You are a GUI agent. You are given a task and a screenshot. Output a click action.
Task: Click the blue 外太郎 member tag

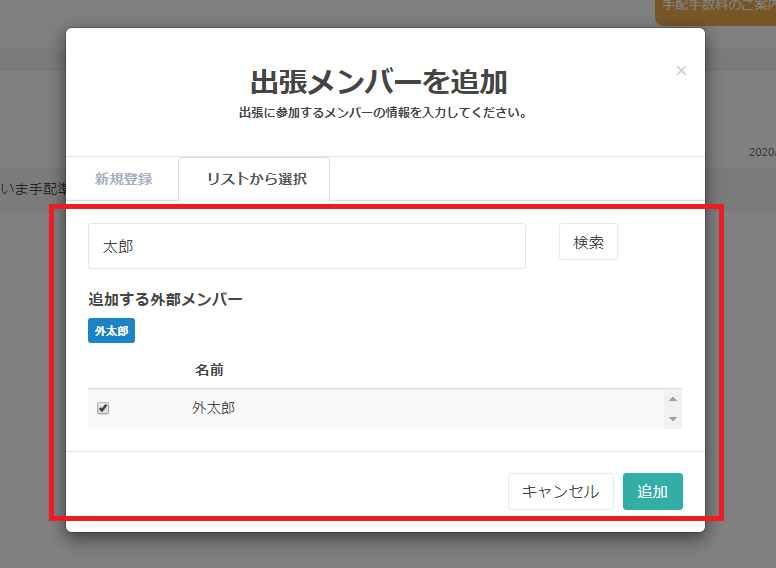click(x=111, y=331)
